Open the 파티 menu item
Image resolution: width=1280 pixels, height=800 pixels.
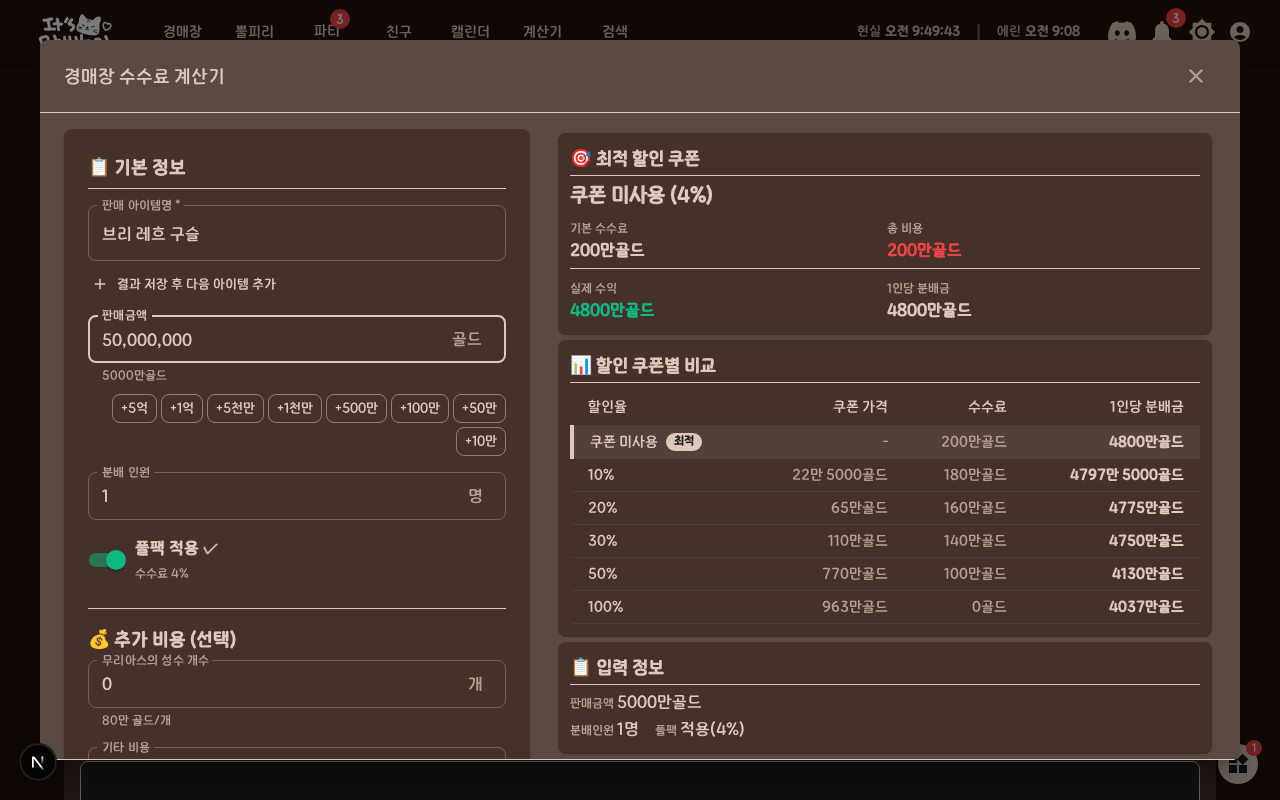click(x=327, y=31)
